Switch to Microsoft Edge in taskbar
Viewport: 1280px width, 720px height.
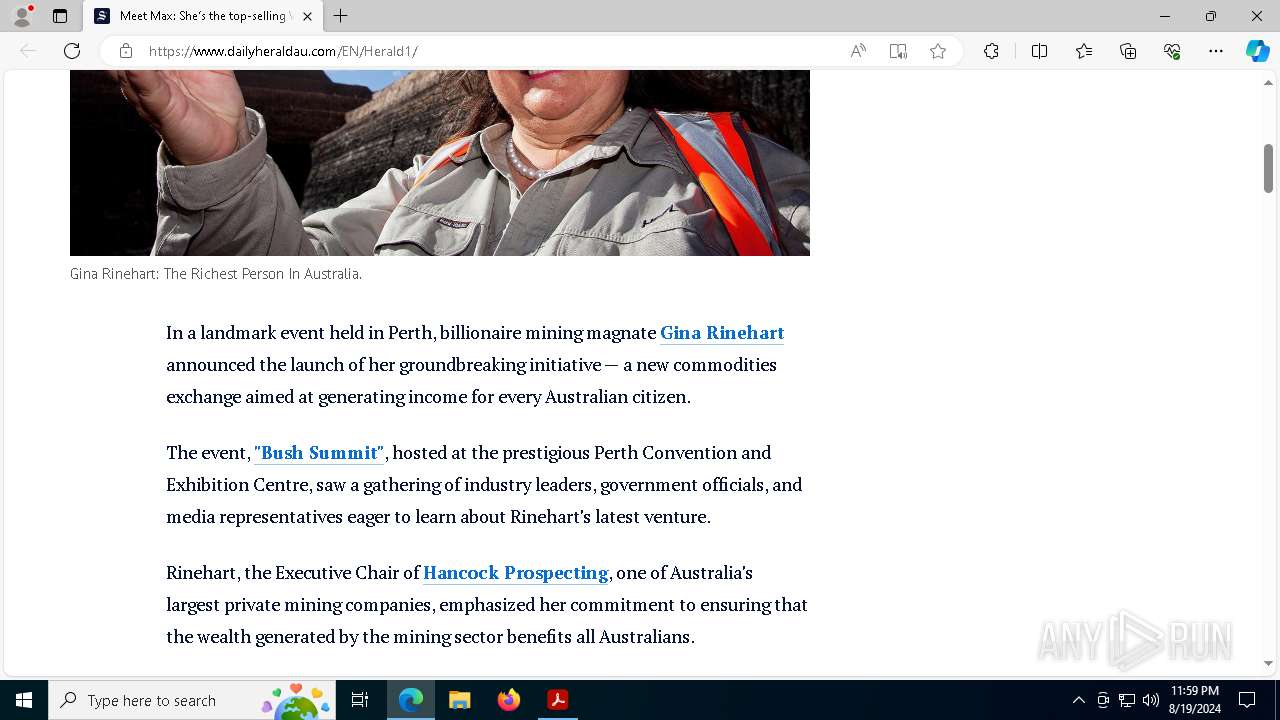click(x=411, y=700)
